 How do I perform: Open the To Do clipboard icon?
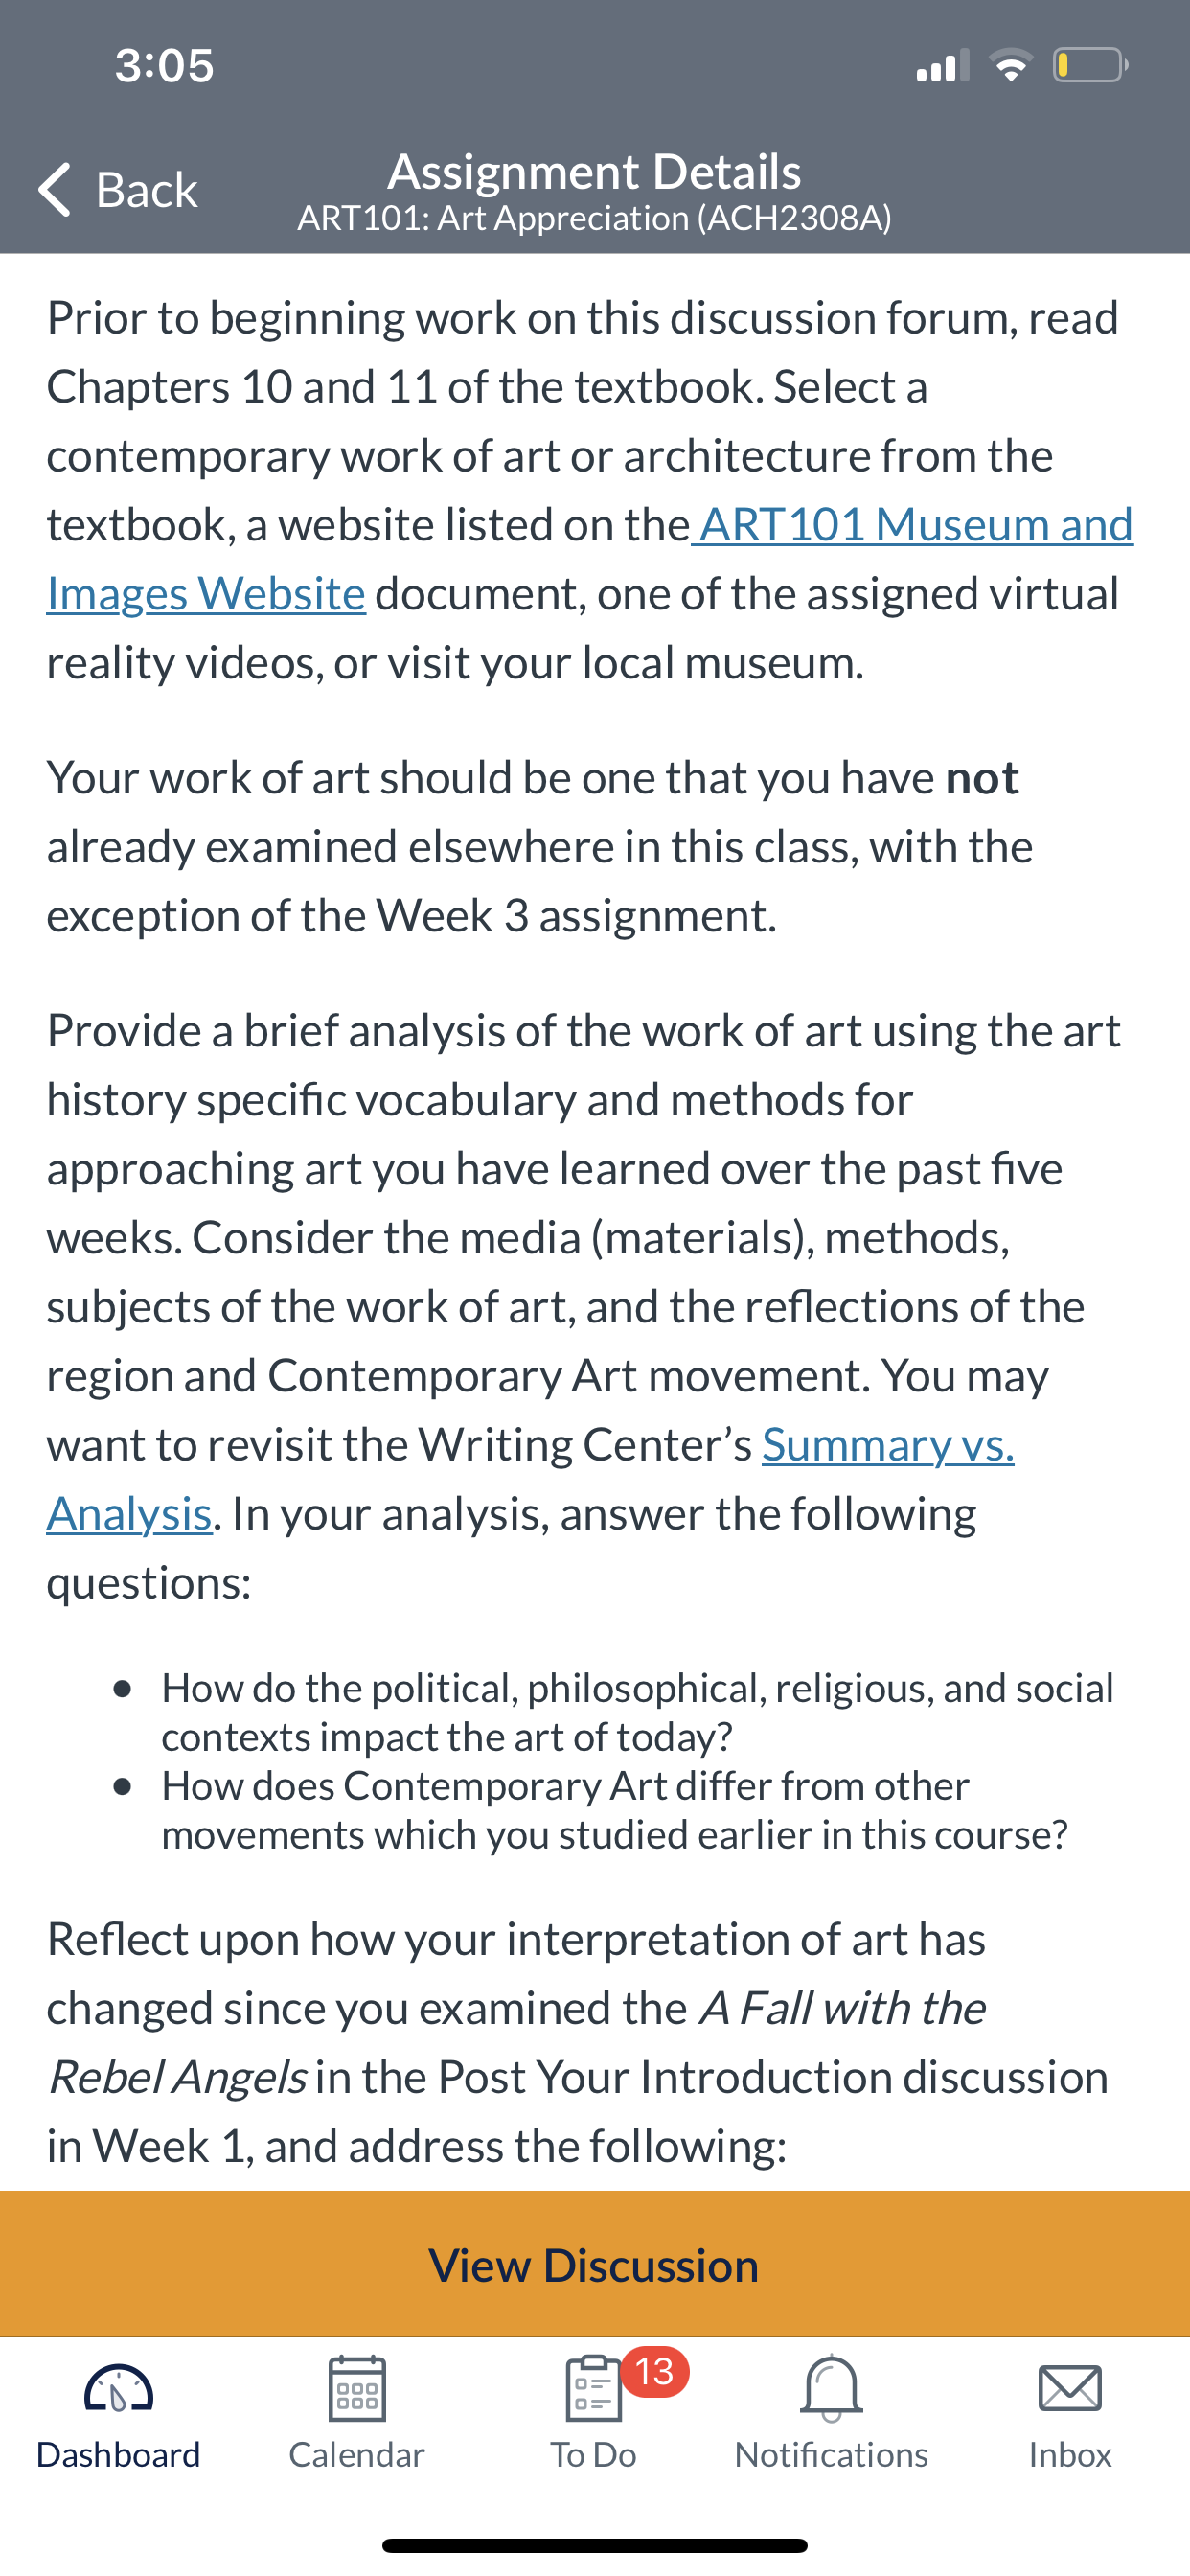pyautogui.click(x=594, y=2388)
